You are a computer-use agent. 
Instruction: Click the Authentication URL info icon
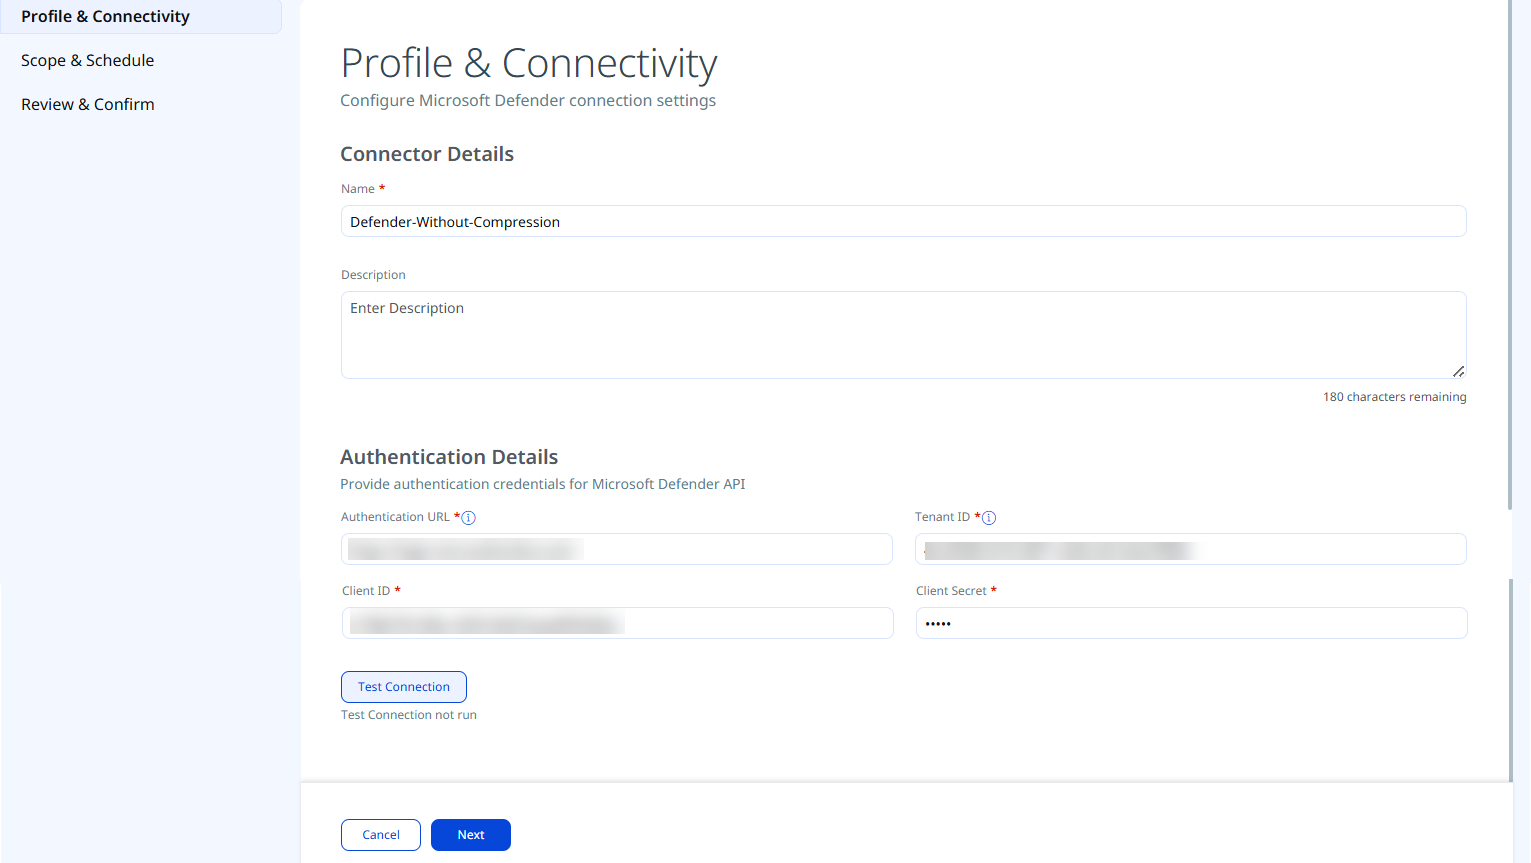point(468,518)
